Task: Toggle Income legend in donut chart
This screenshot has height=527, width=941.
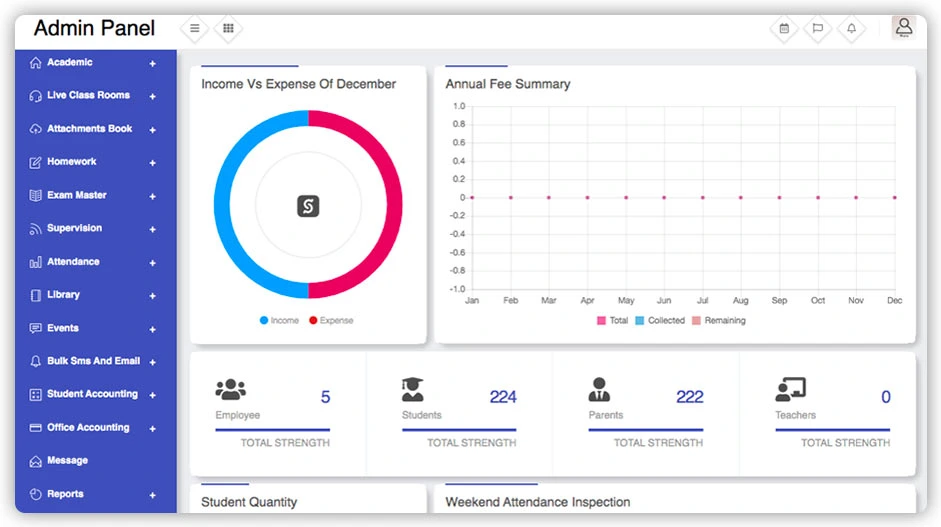Action: click(279, 321)
